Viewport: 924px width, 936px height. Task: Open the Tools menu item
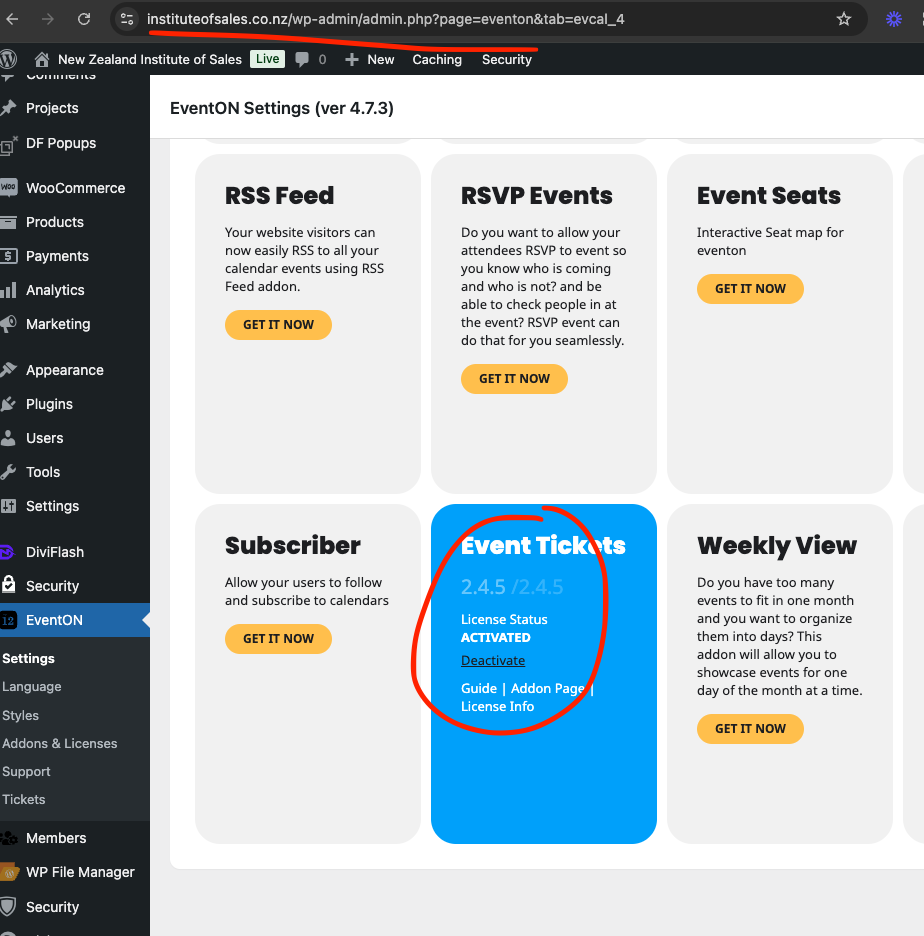[43, 472]
